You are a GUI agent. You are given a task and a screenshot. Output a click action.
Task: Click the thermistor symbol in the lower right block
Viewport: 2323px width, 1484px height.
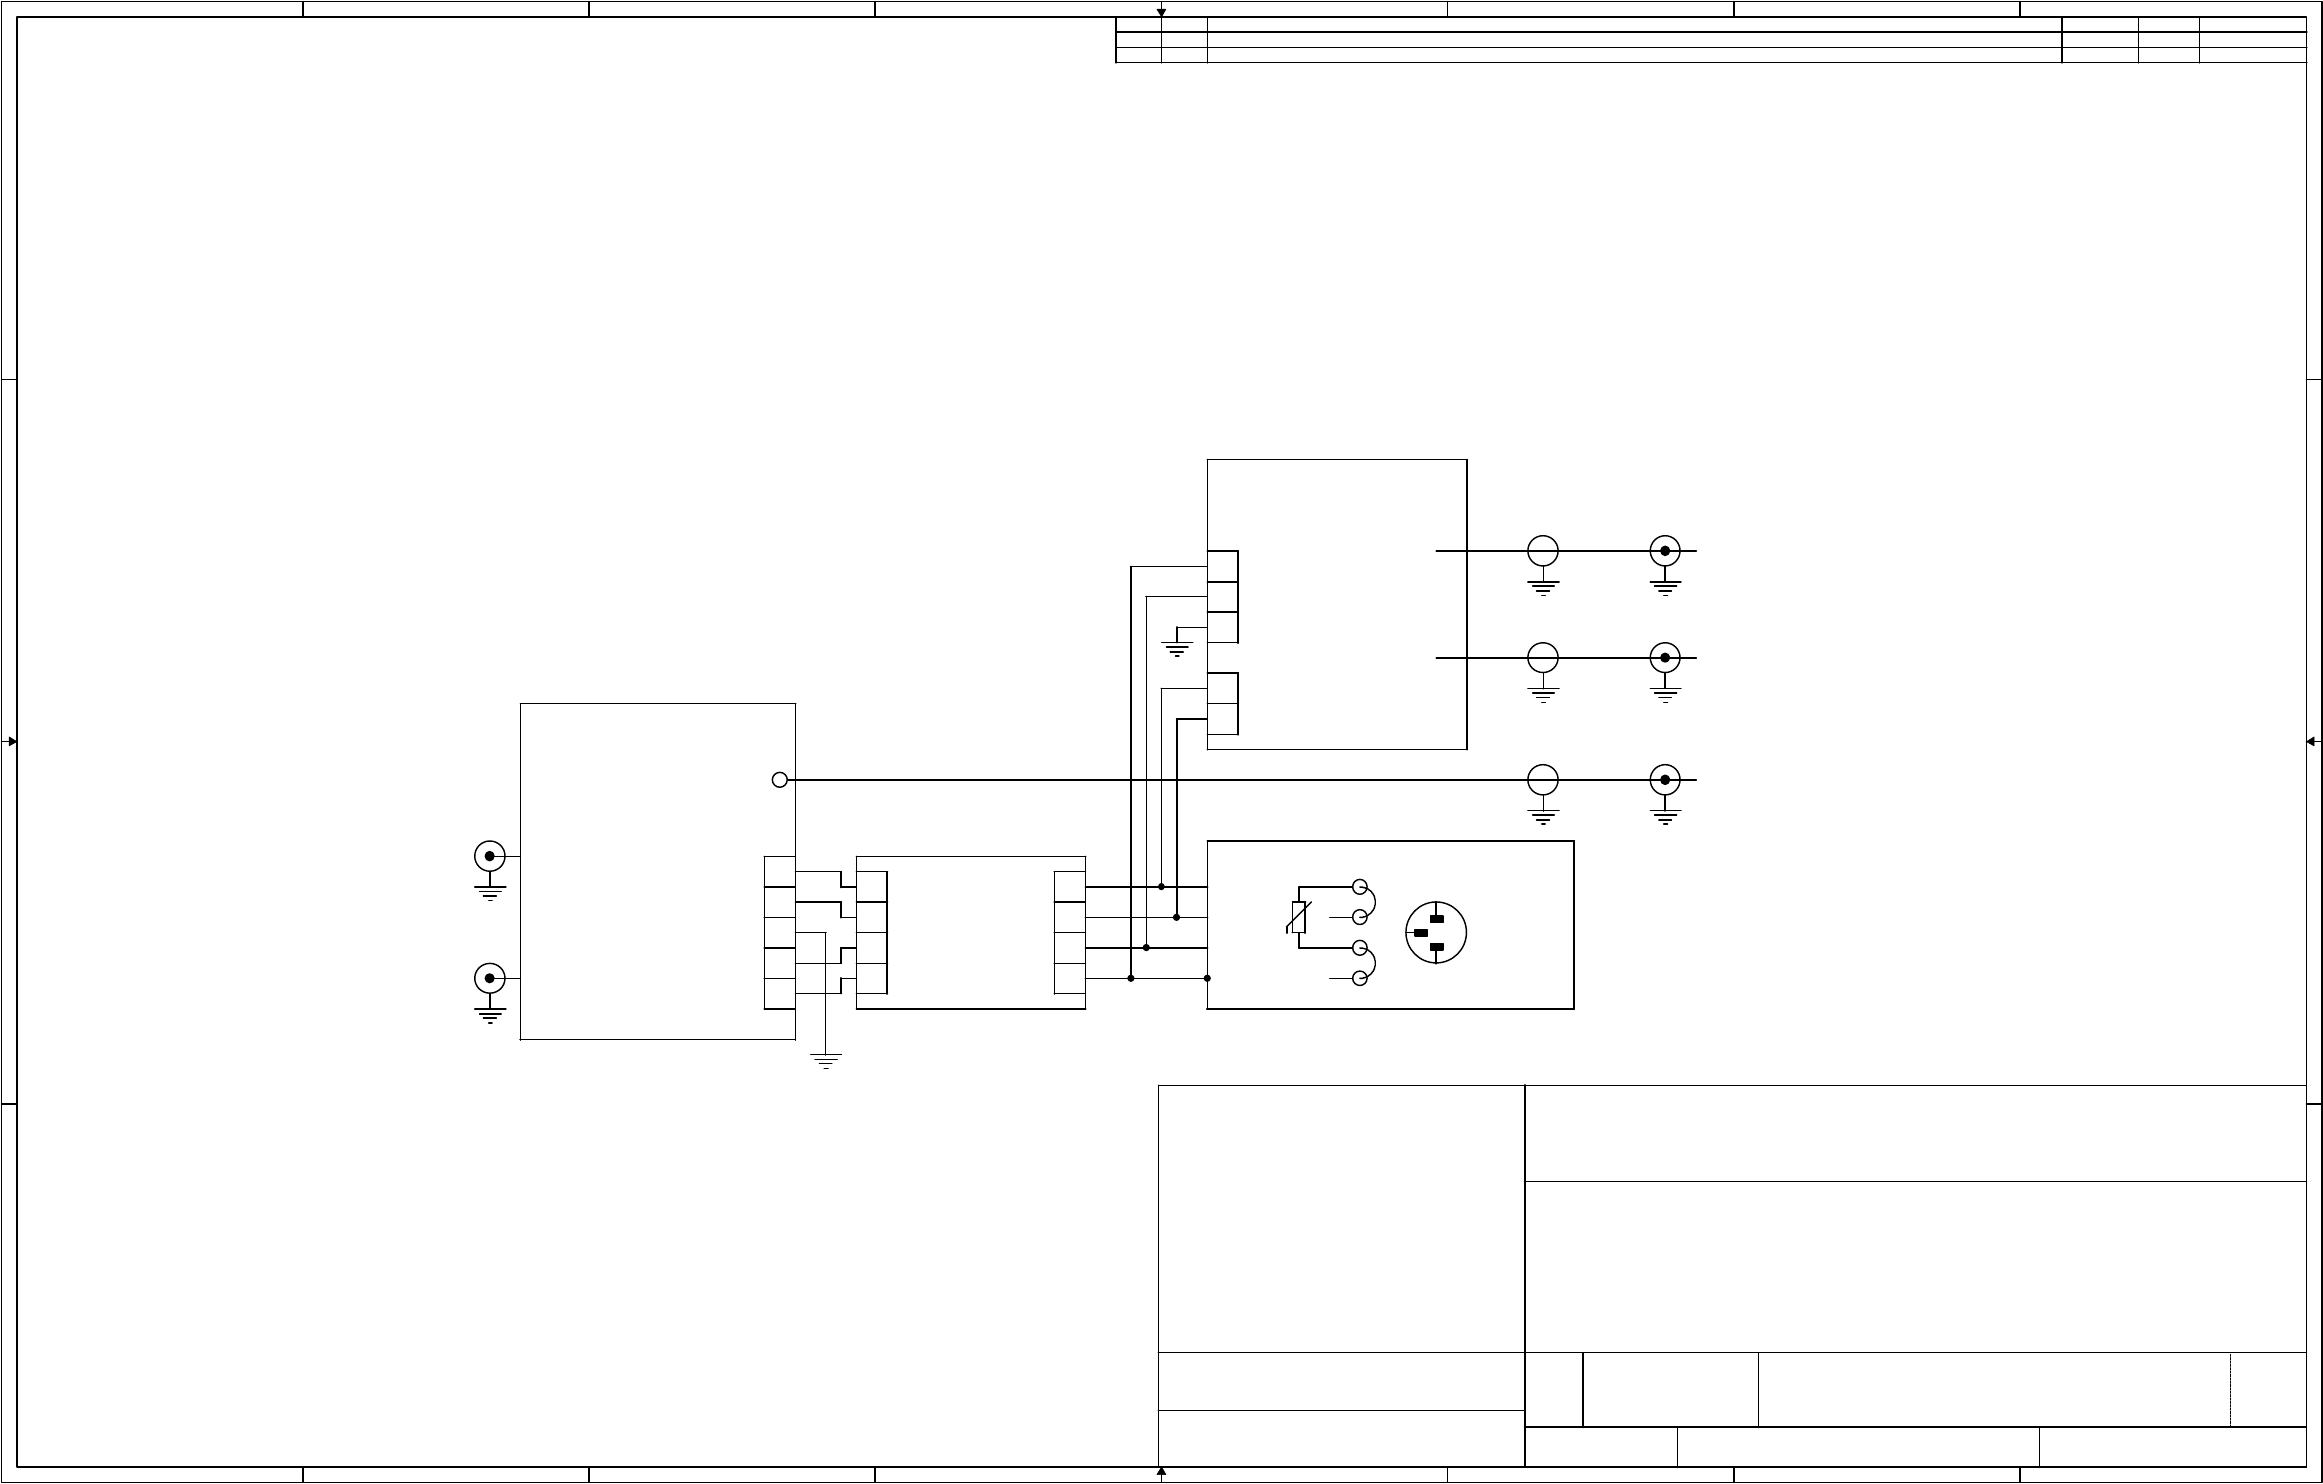(1298, 917)
